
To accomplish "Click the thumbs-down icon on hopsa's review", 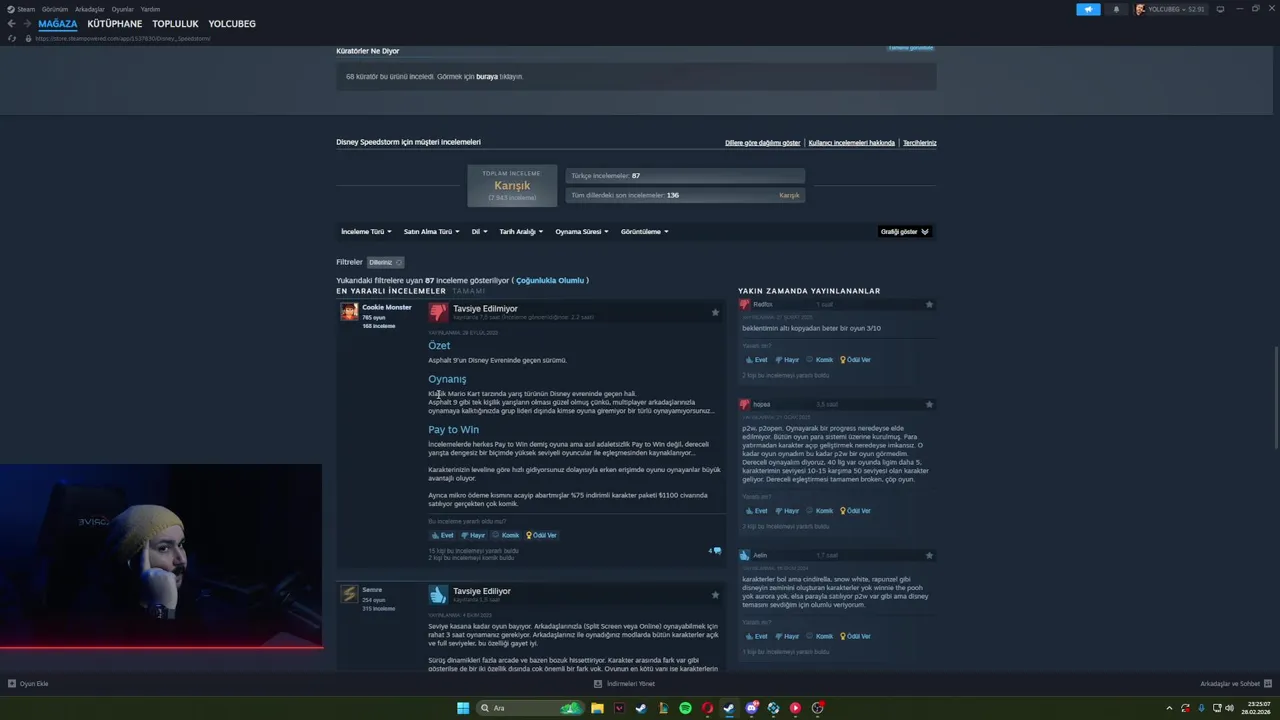I will coord(745,404).
